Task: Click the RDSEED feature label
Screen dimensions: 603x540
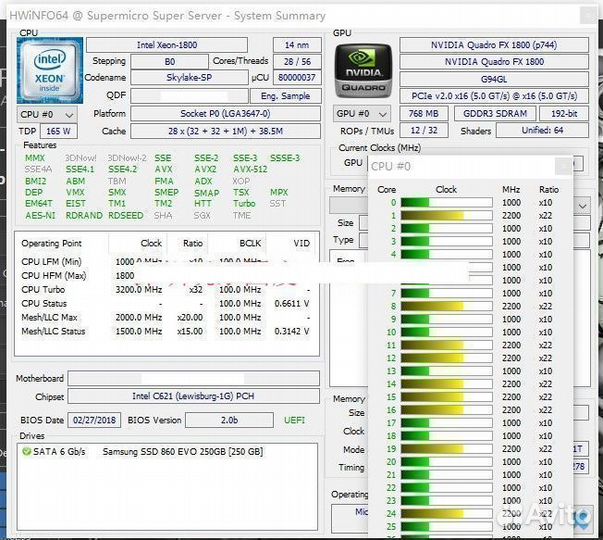Action: coord(125,215)
